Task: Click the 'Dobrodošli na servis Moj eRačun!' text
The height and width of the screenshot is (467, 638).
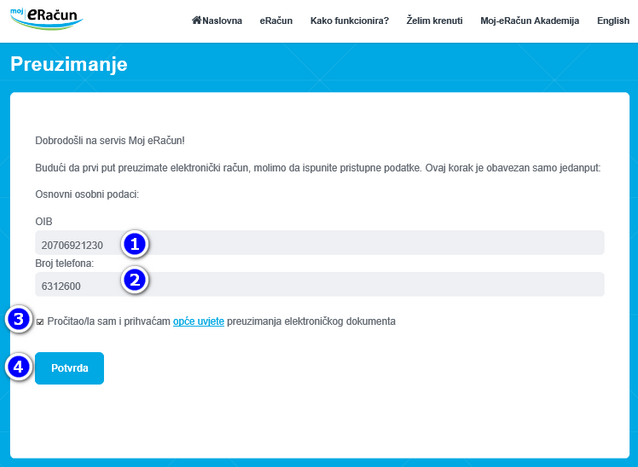Action: tap(110, 141)
